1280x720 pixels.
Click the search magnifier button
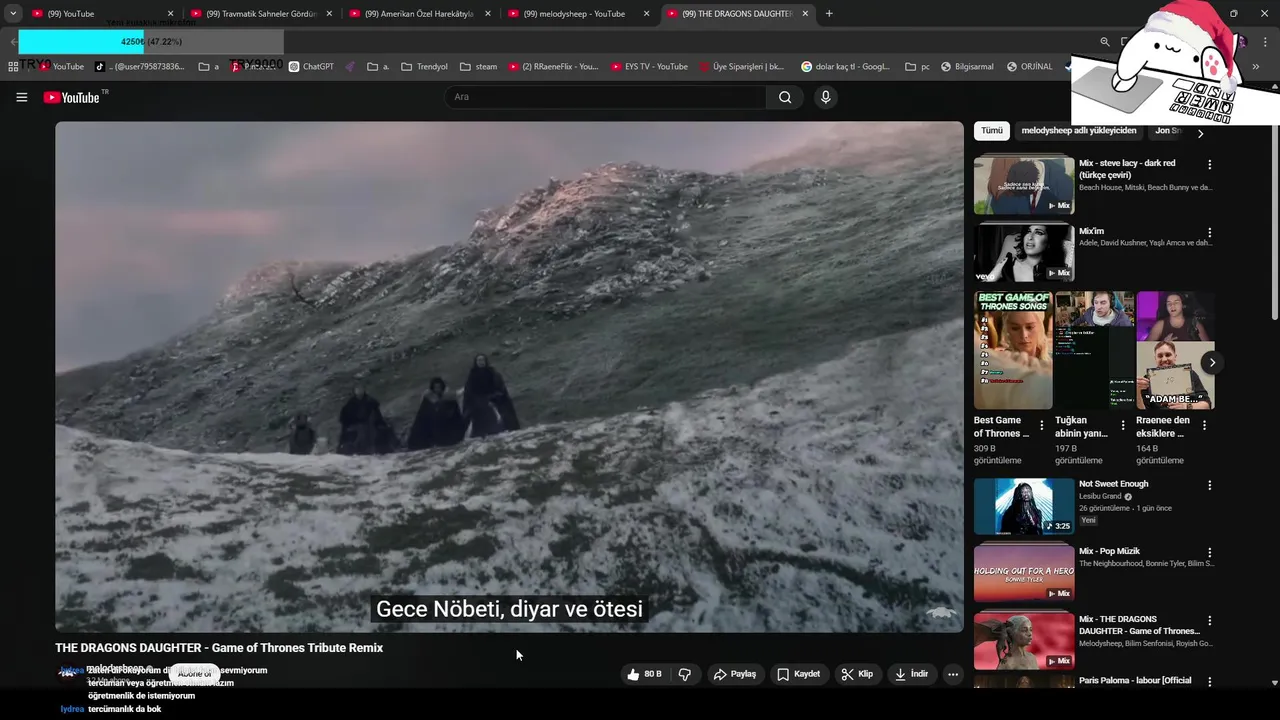click(x=785, y=97)
